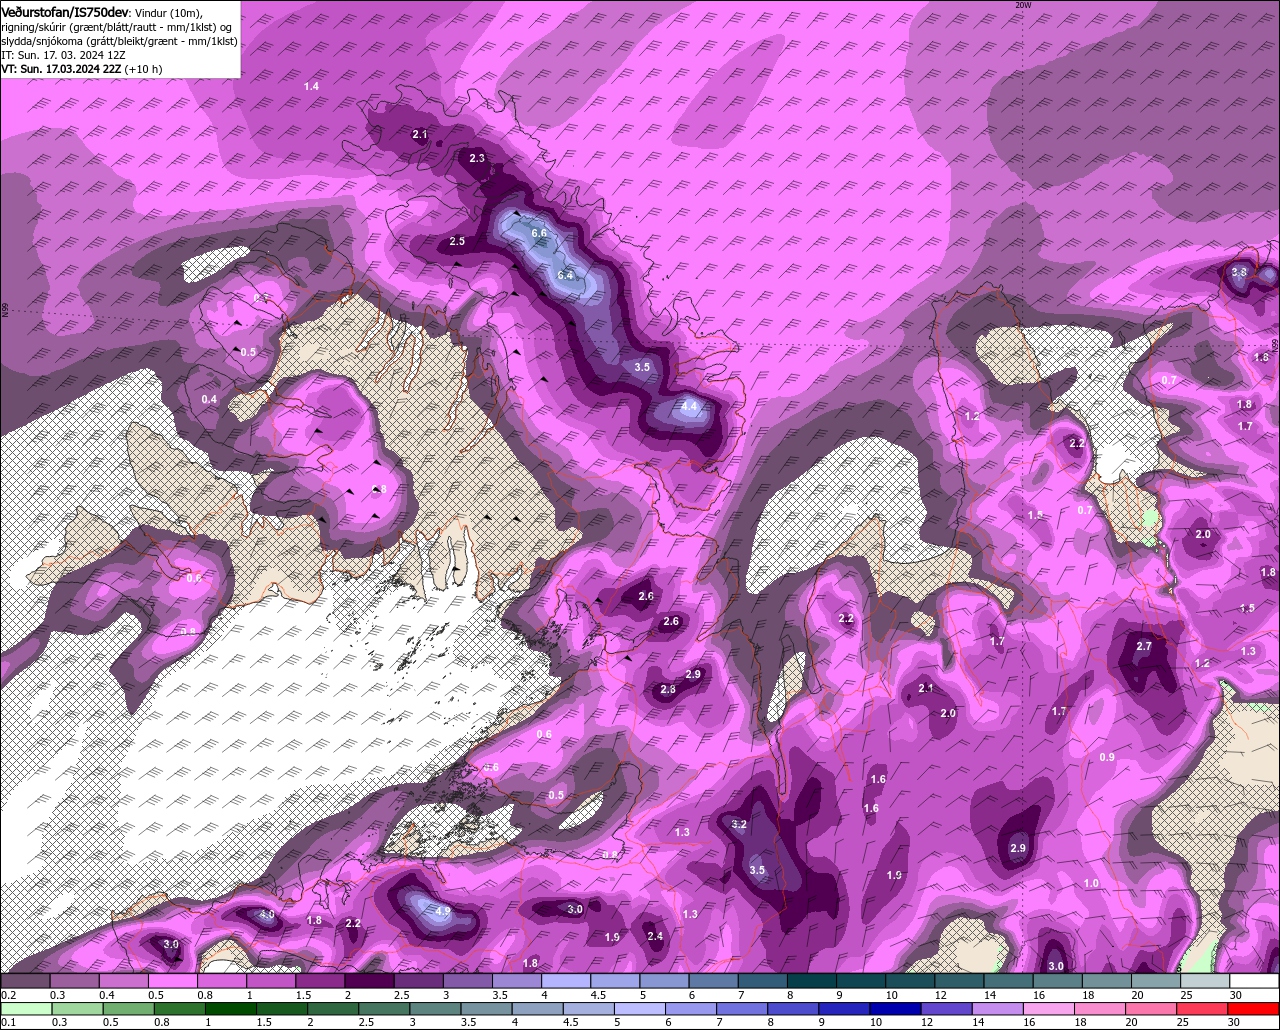This screenshot has height=1030, width=1280.
Task: Click the 6.6 precipitation value on the map
Action: point(539,233)
